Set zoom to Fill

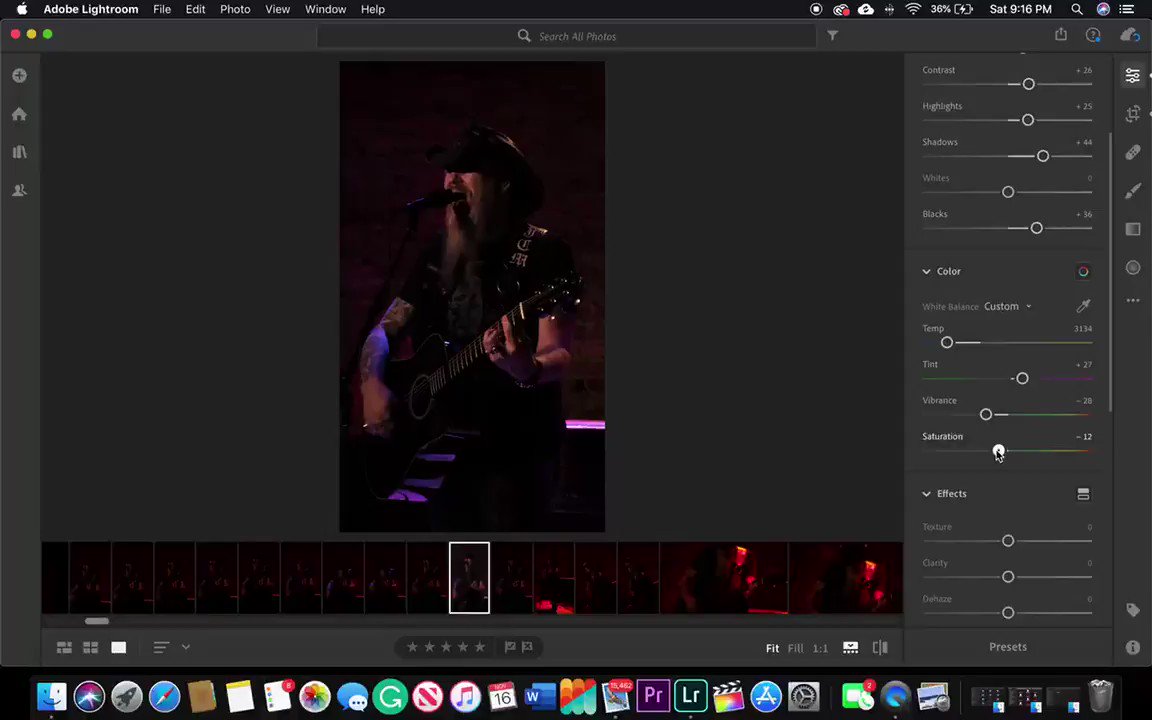796,648
